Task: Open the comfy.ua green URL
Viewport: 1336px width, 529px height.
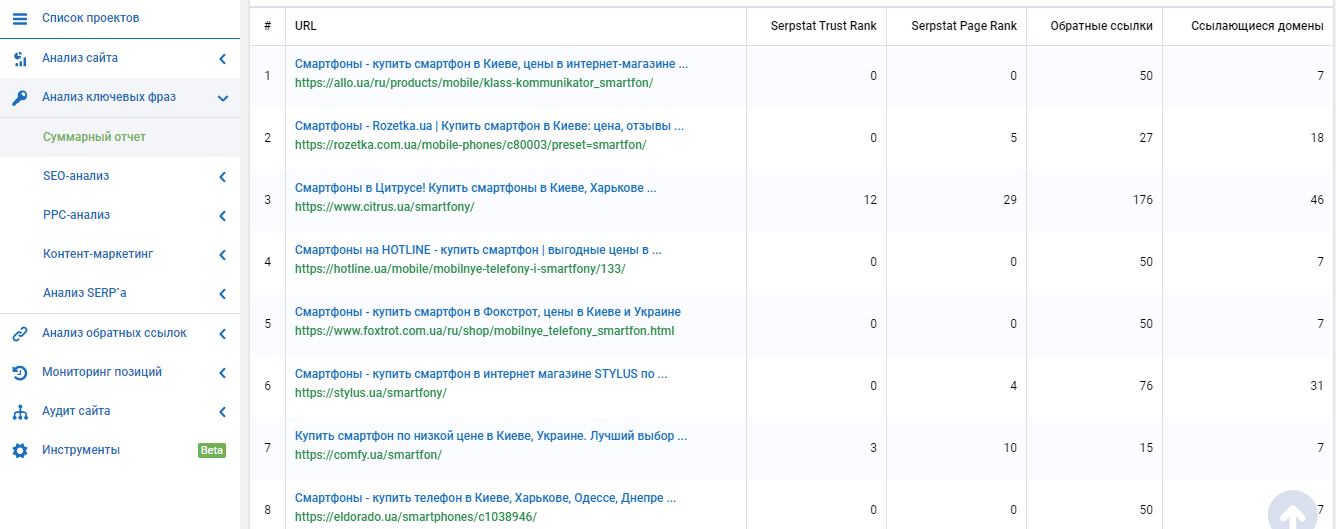Action: (x=368, y=455)
